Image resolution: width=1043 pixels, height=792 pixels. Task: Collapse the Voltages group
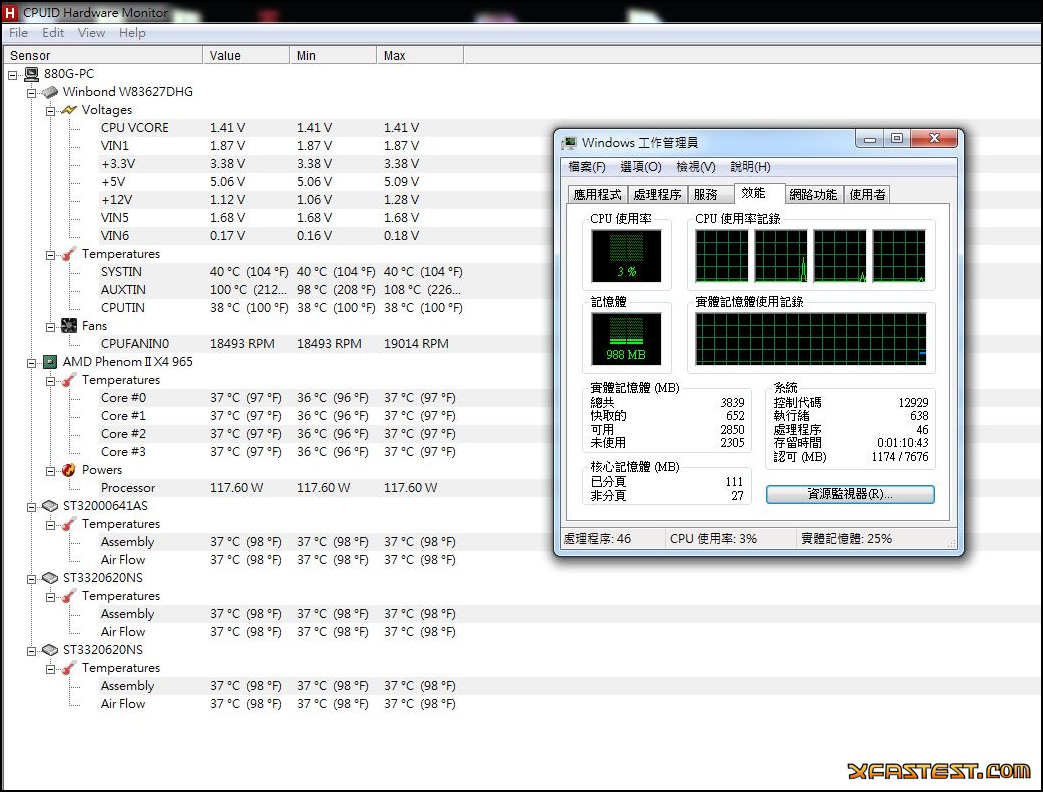pyautogui.click(x=50, y=110)
